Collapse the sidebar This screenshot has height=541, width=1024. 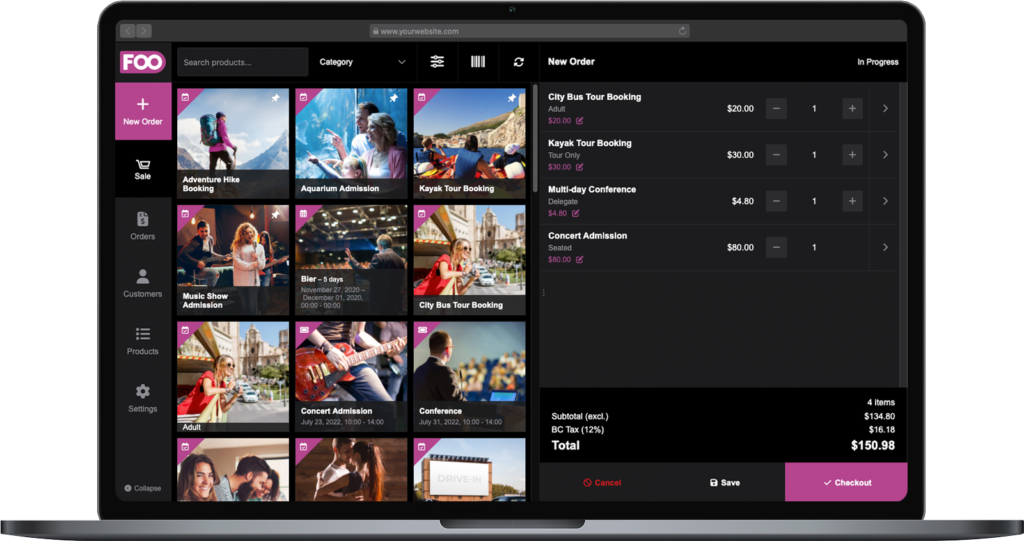pos(143,488)
